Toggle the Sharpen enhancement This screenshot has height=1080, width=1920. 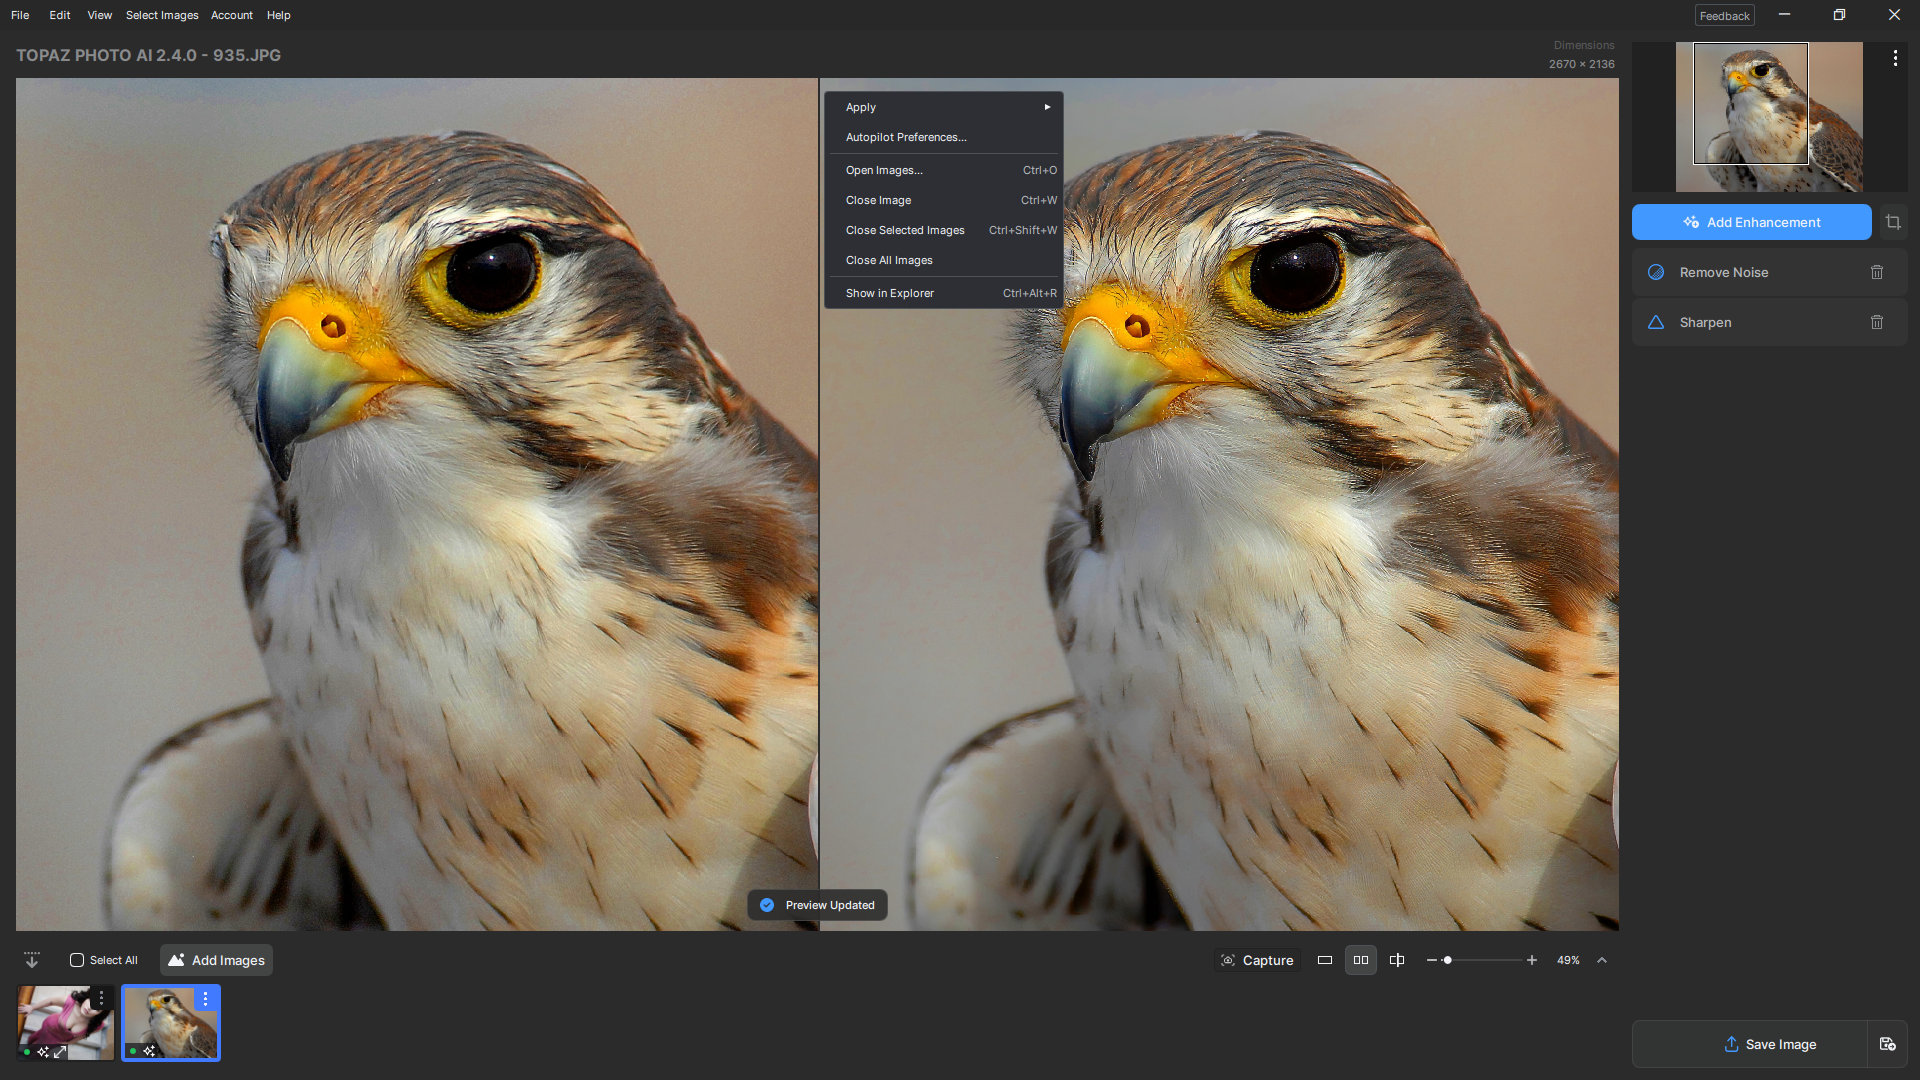[1656, 322]
